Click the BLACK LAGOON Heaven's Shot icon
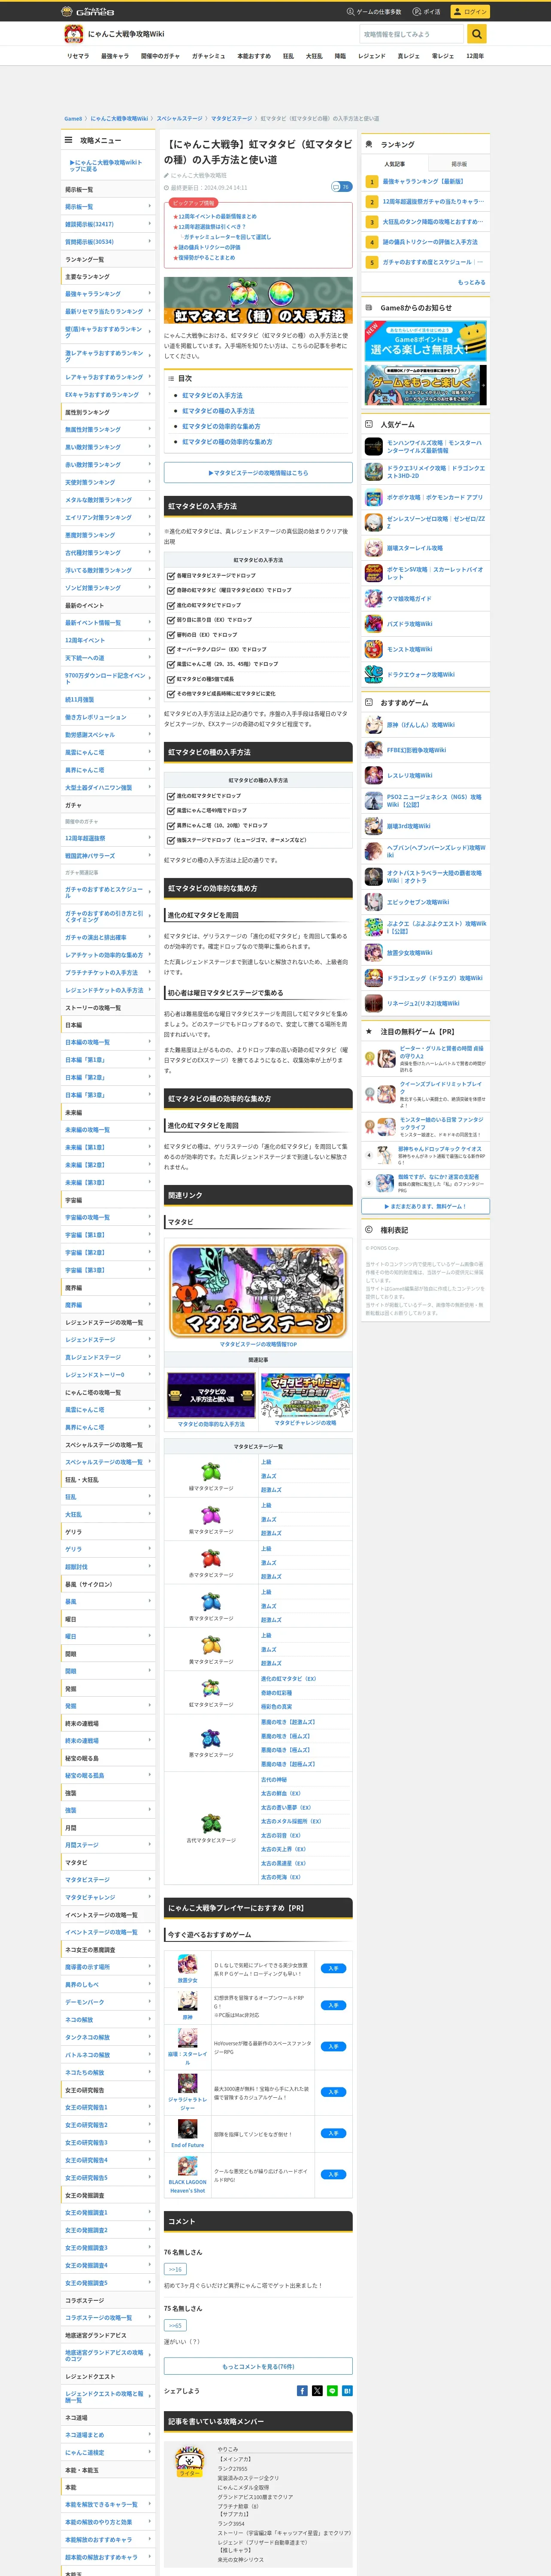 tap(187, 2166)
